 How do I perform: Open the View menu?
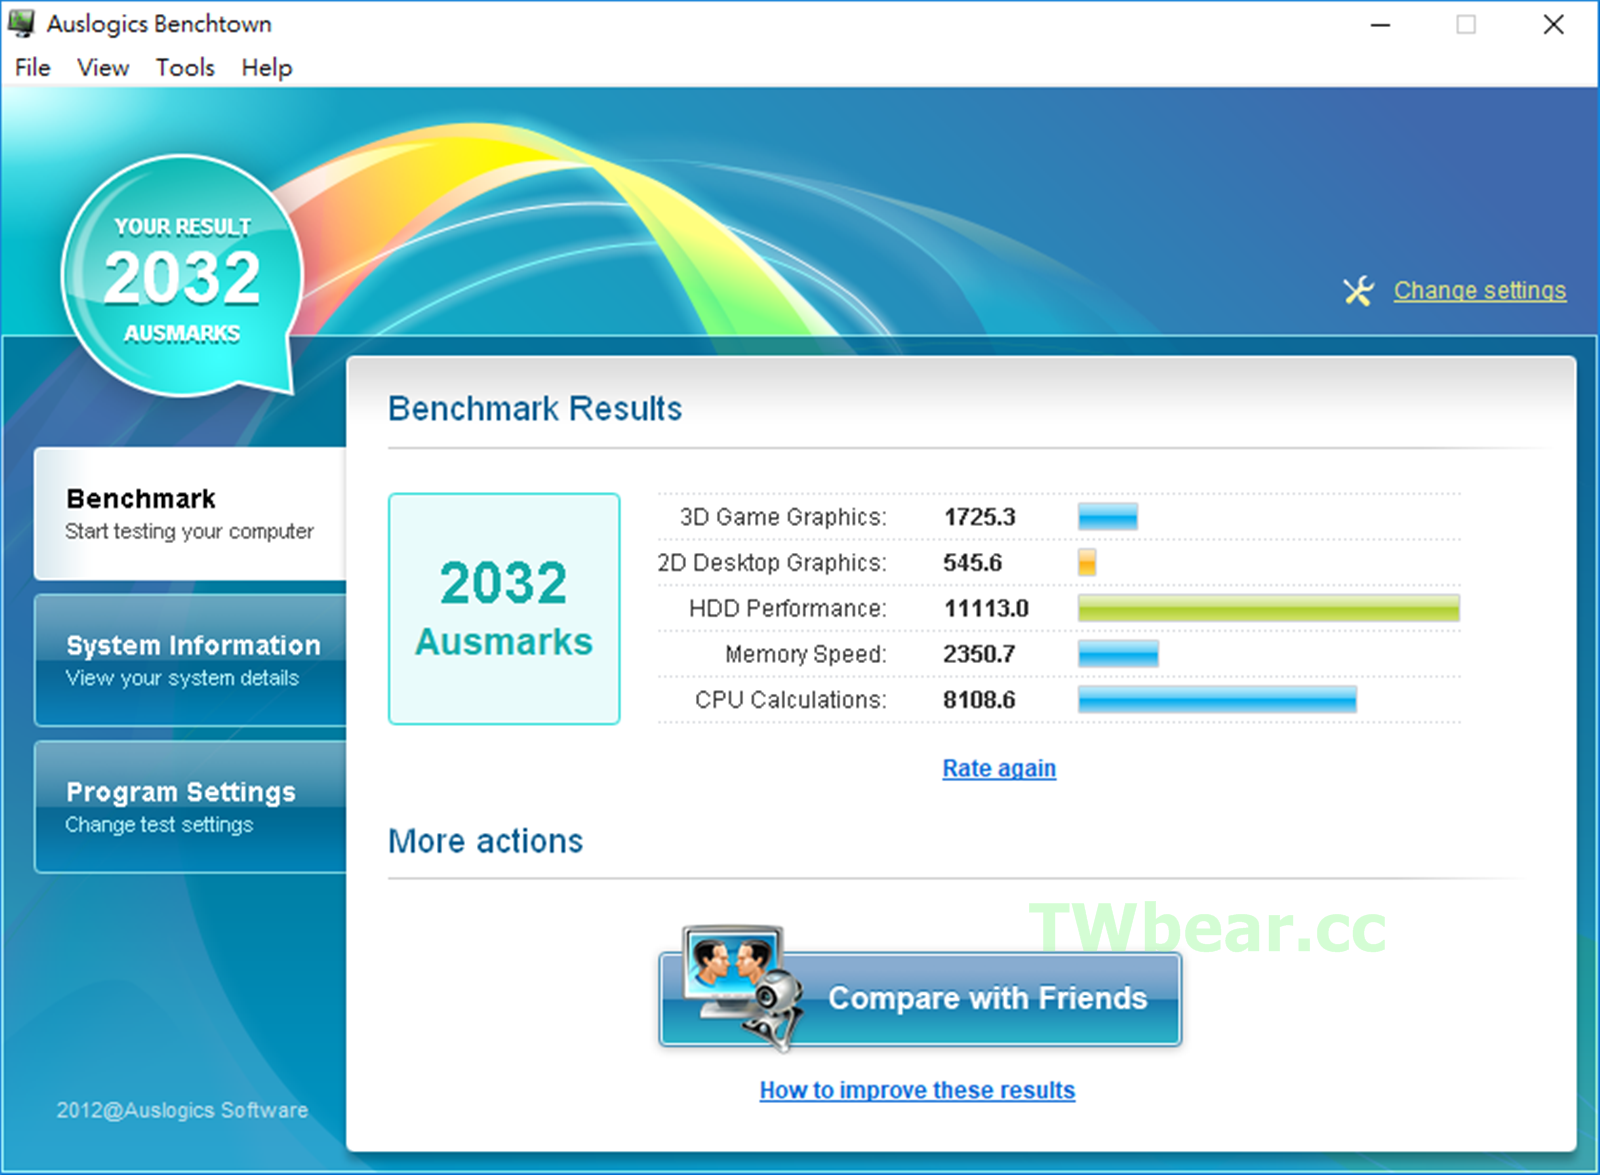pyautogui.click(x=103, y=67)
